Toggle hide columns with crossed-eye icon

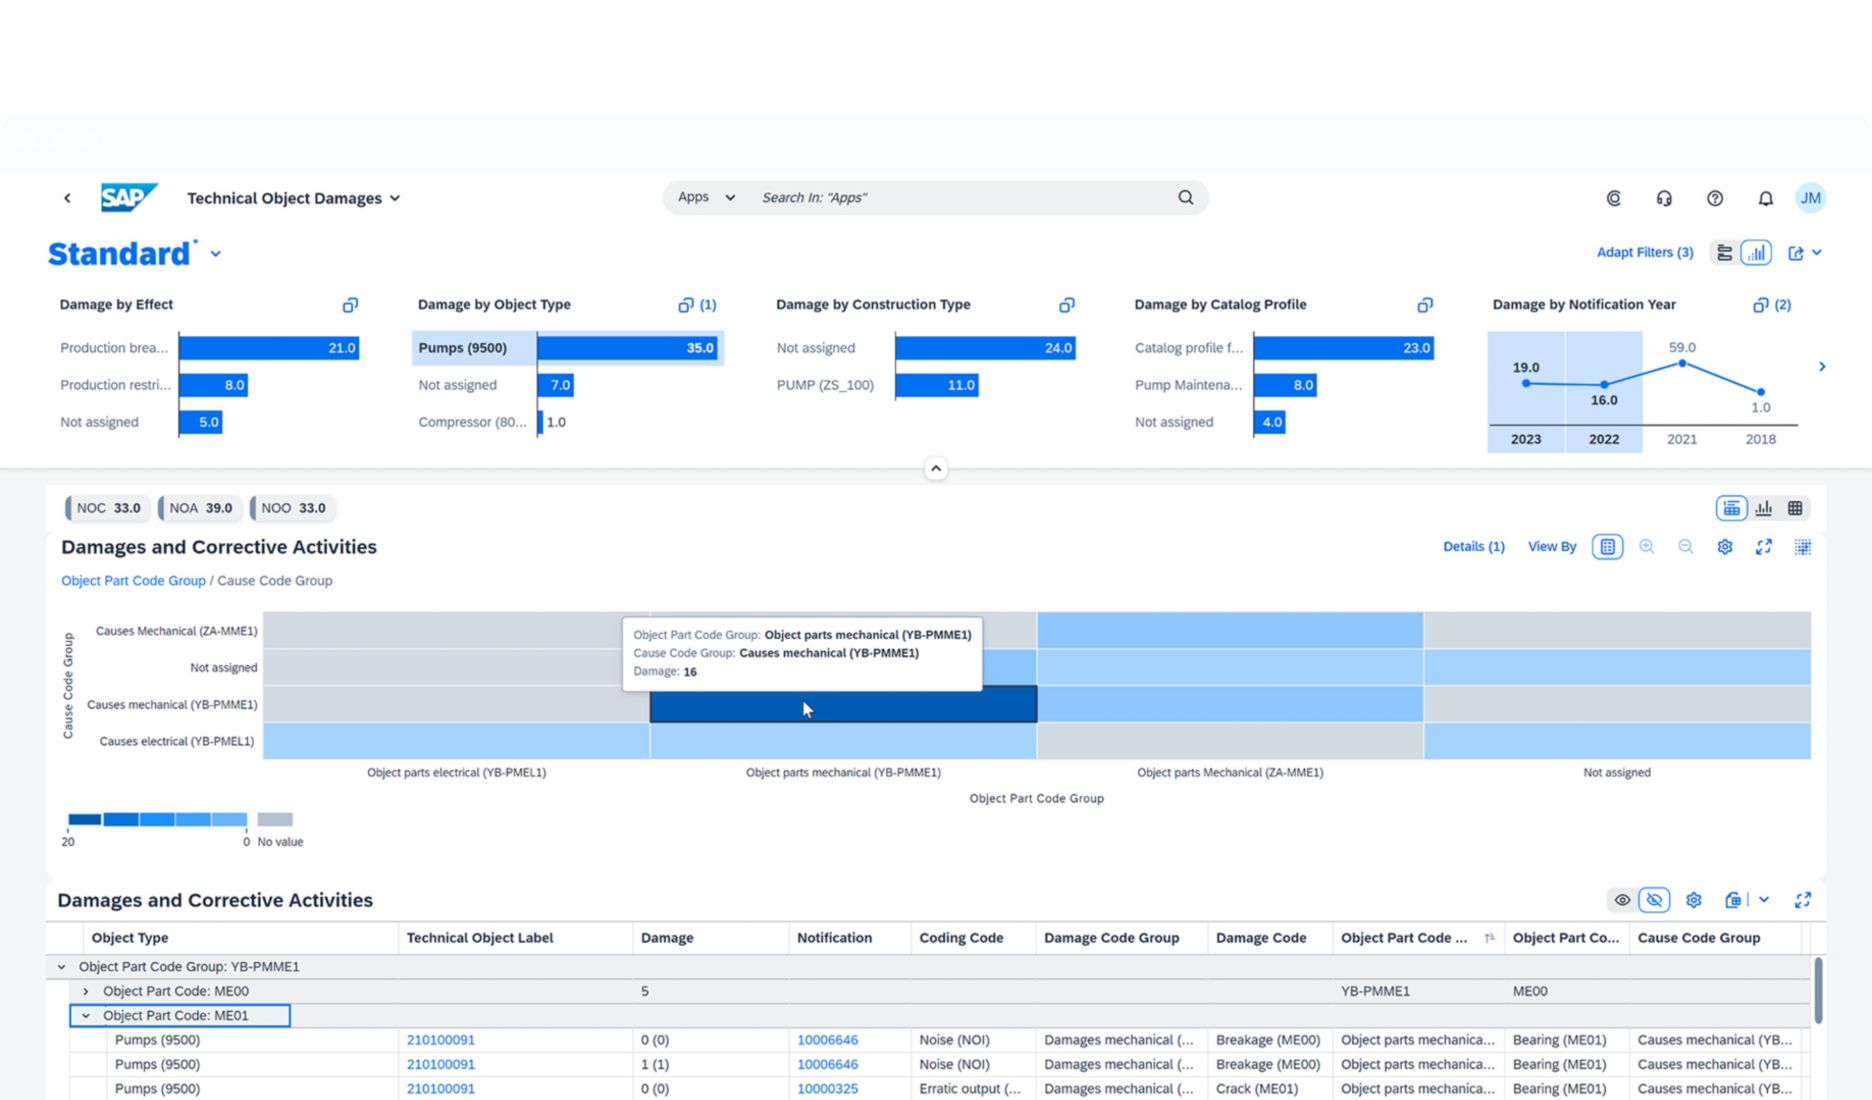coord(1655,900)
